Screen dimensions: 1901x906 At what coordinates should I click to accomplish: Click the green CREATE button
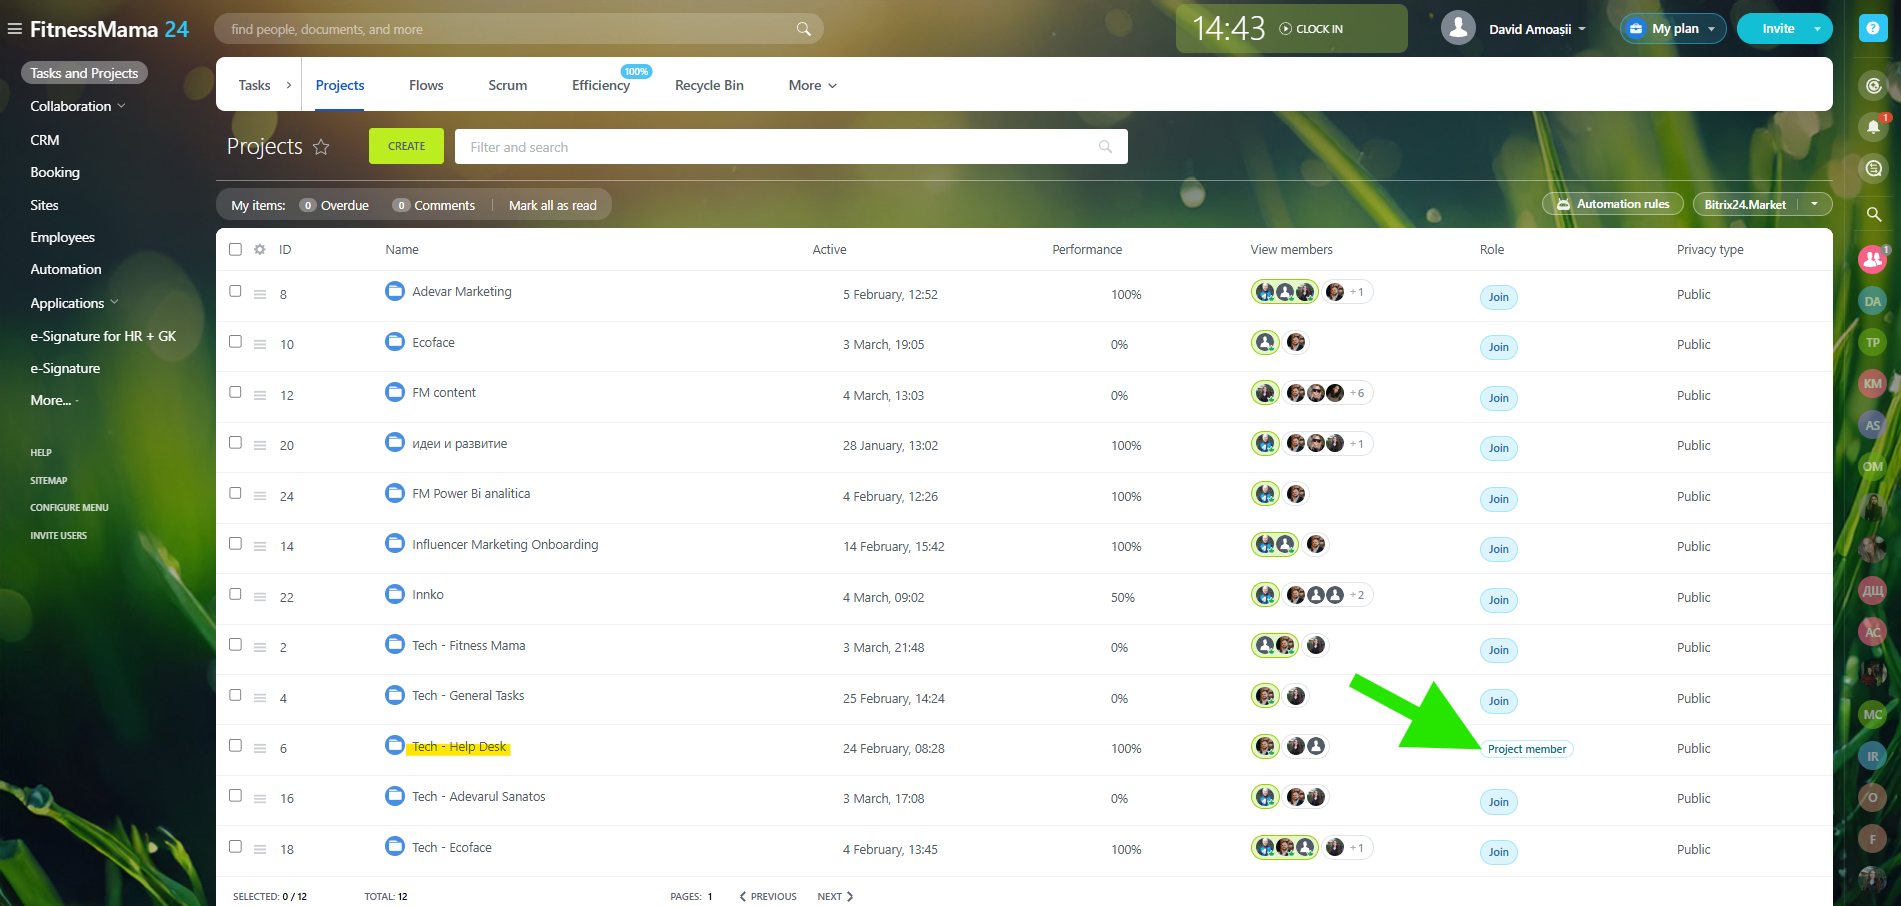(406, 146)
